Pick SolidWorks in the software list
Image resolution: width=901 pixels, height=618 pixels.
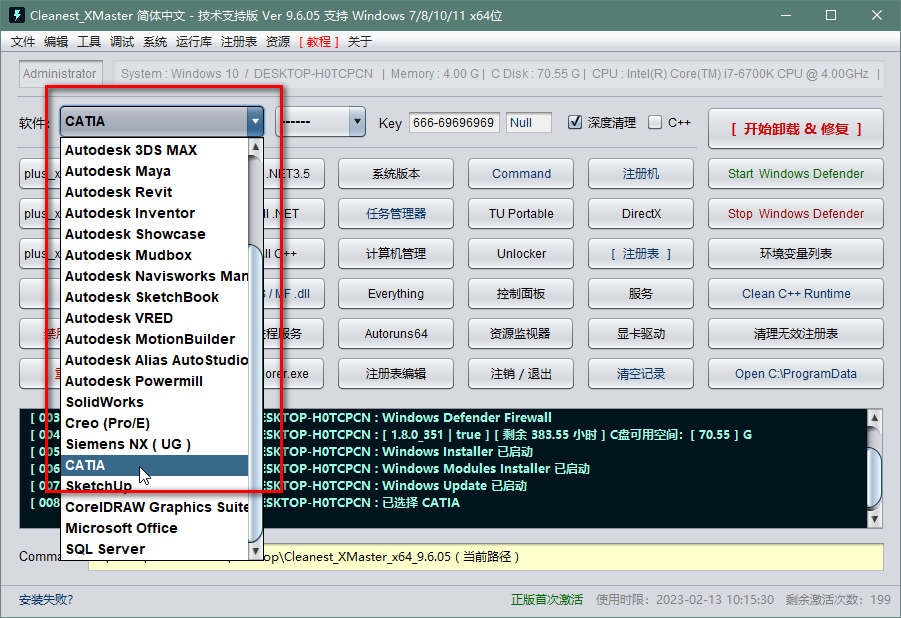tap(155, 402)
